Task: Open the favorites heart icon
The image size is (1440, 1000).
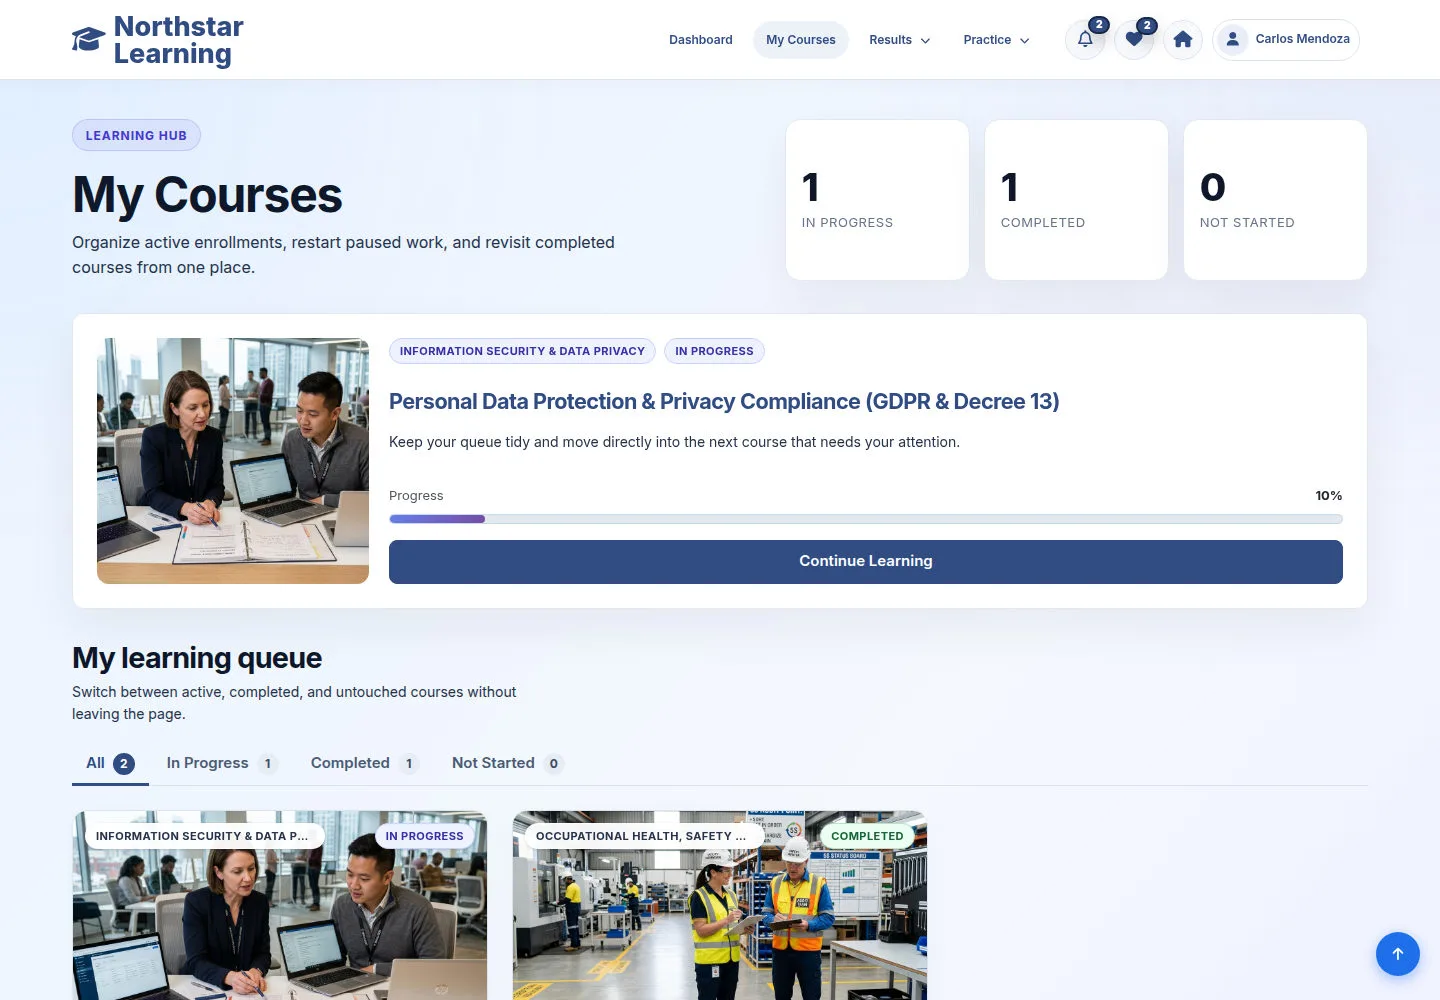Action: pyautogui.click(x=1134, y=40)
